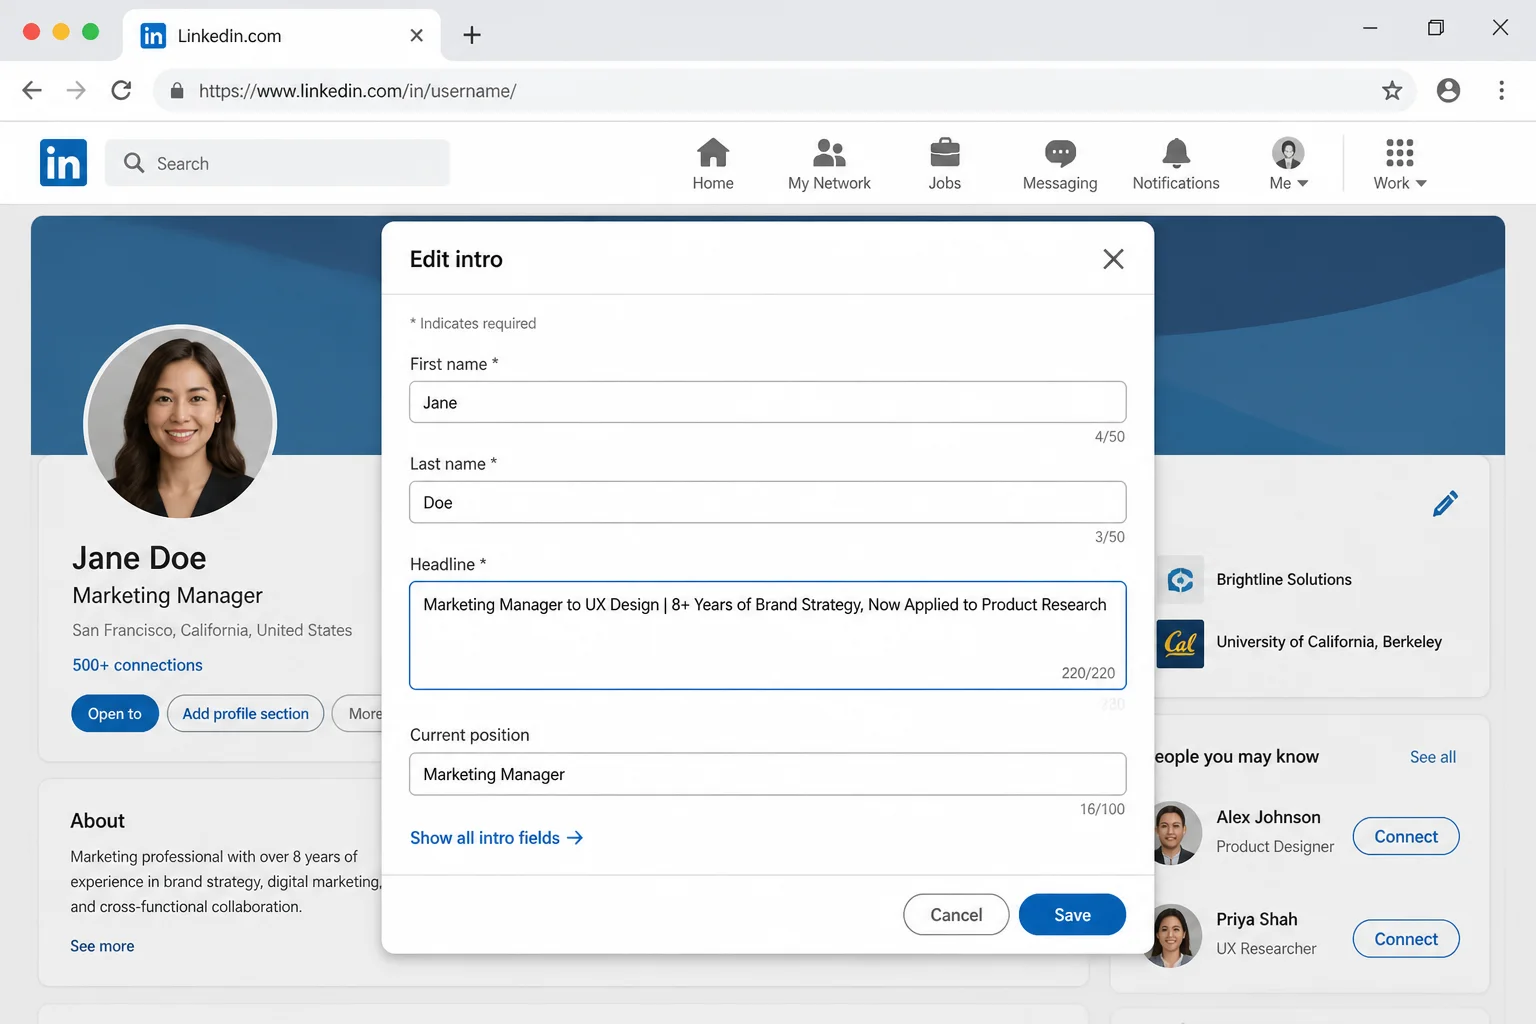1536x1024 pixels.
Task: Click the LinkedIn Search box
Action: click(x=277, y=163)
